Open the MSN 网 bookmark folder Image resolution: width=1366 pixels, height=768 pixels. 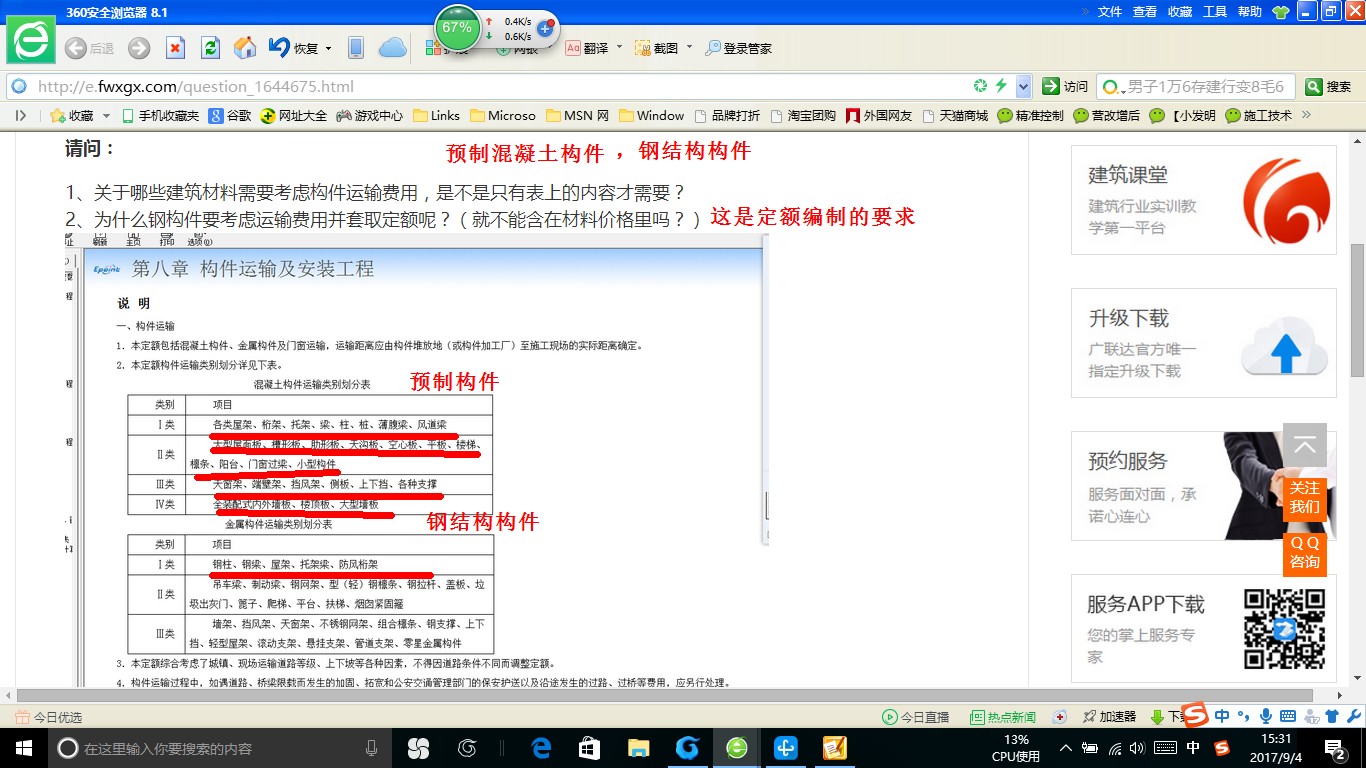coord(577,115)
